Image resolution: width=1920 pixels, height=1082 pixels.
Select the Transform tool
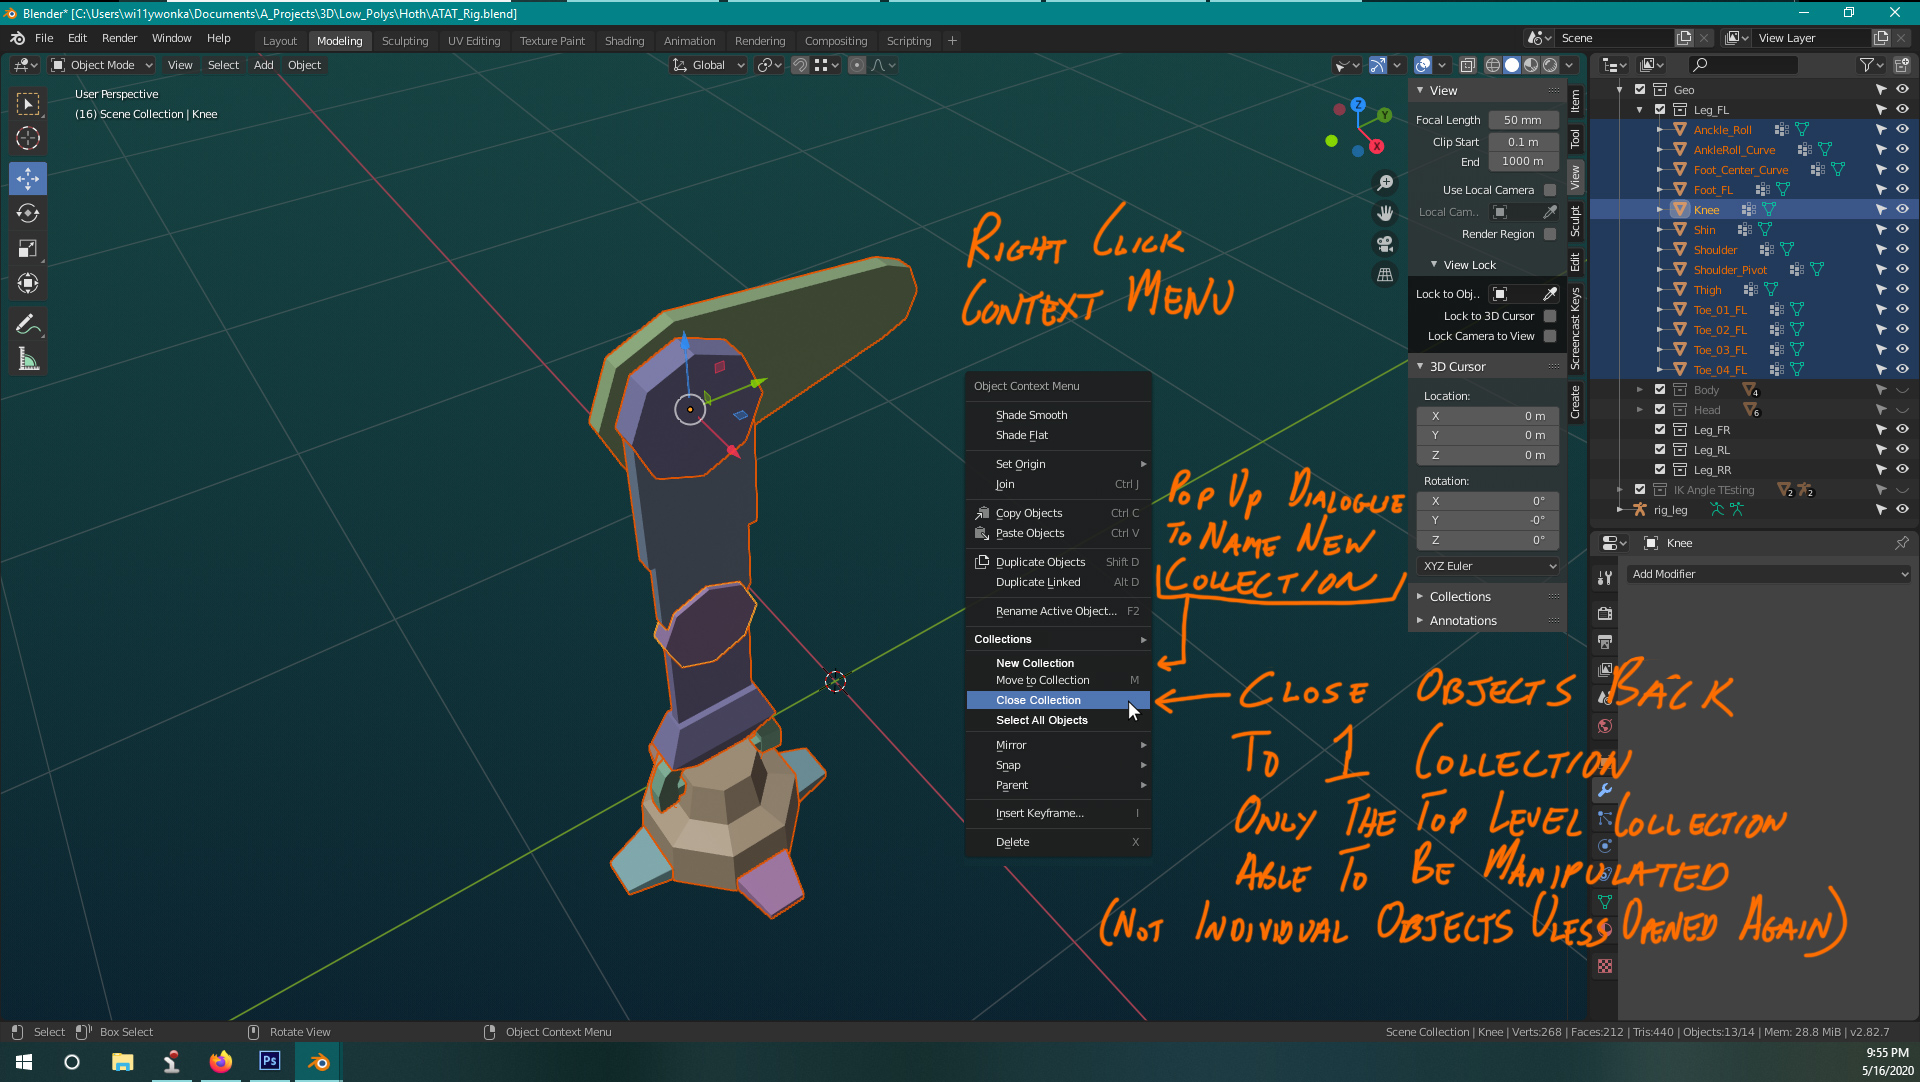point(28,284)
